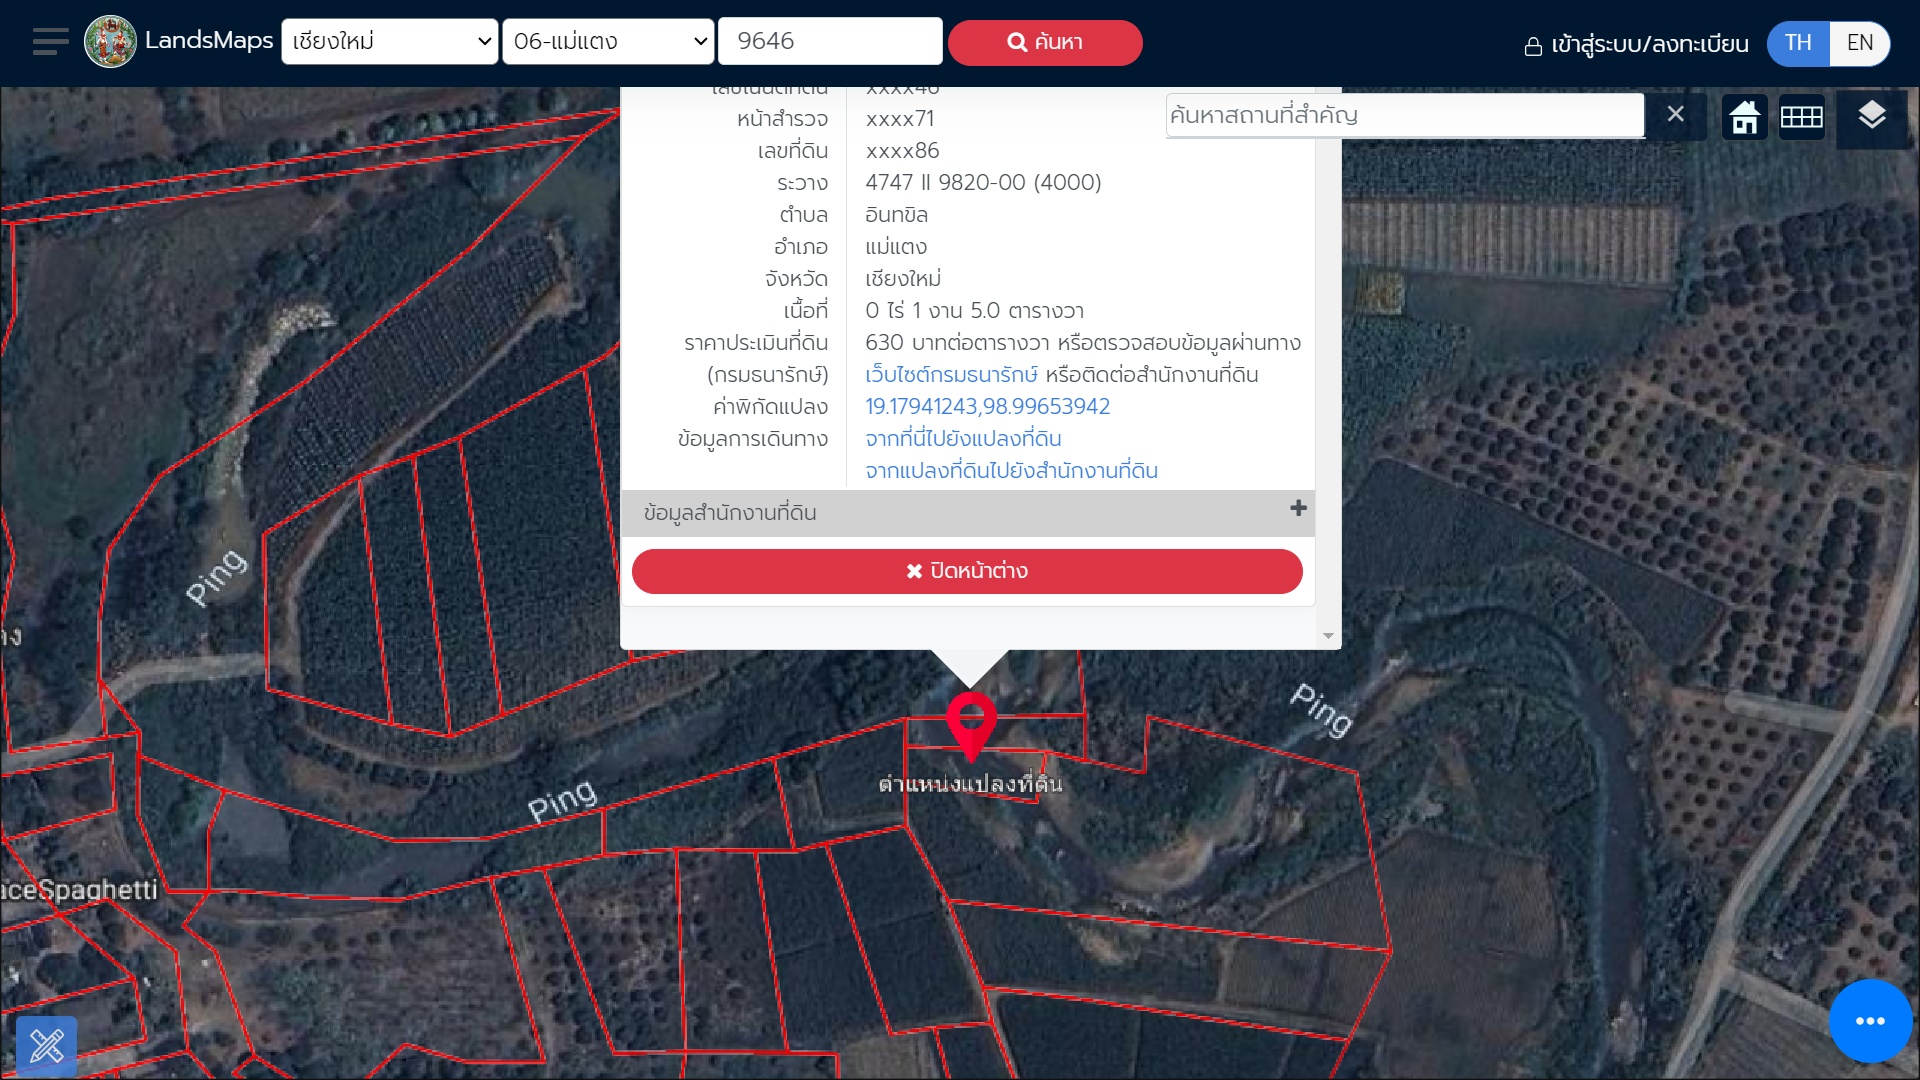Open the district dropdown 06-แม่แตง

[608, 42]
